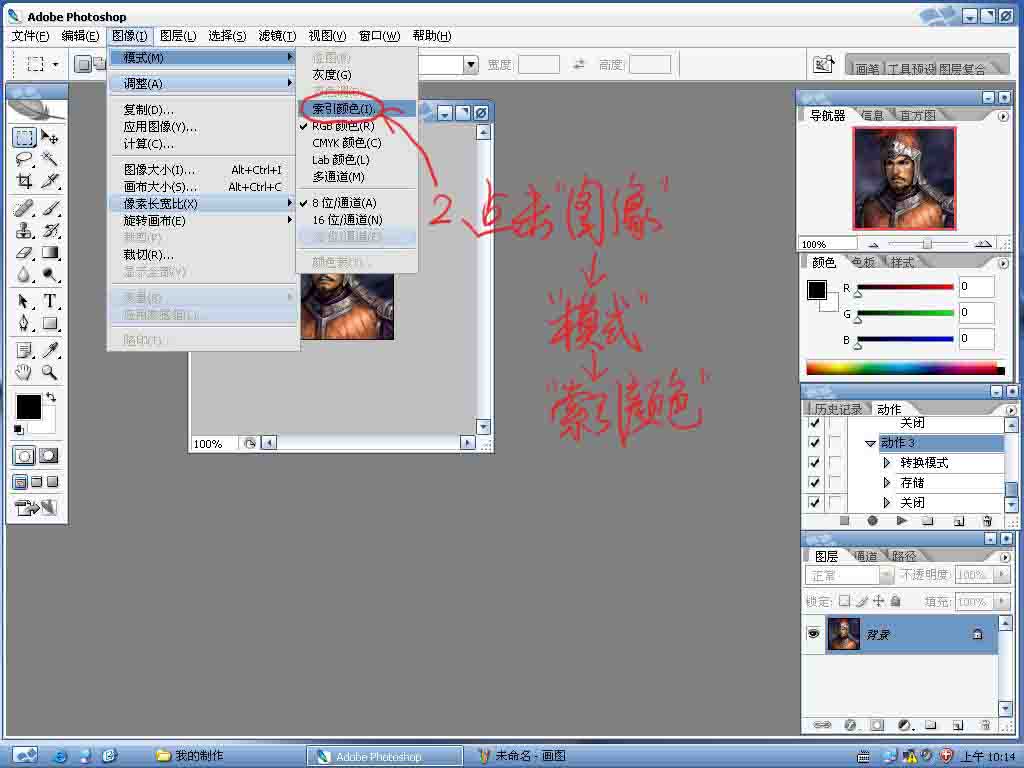Image resolution: width=1024 pixels, height=768 pixels.
Task: Select the Lasso tool
Action: coord(24,159)
